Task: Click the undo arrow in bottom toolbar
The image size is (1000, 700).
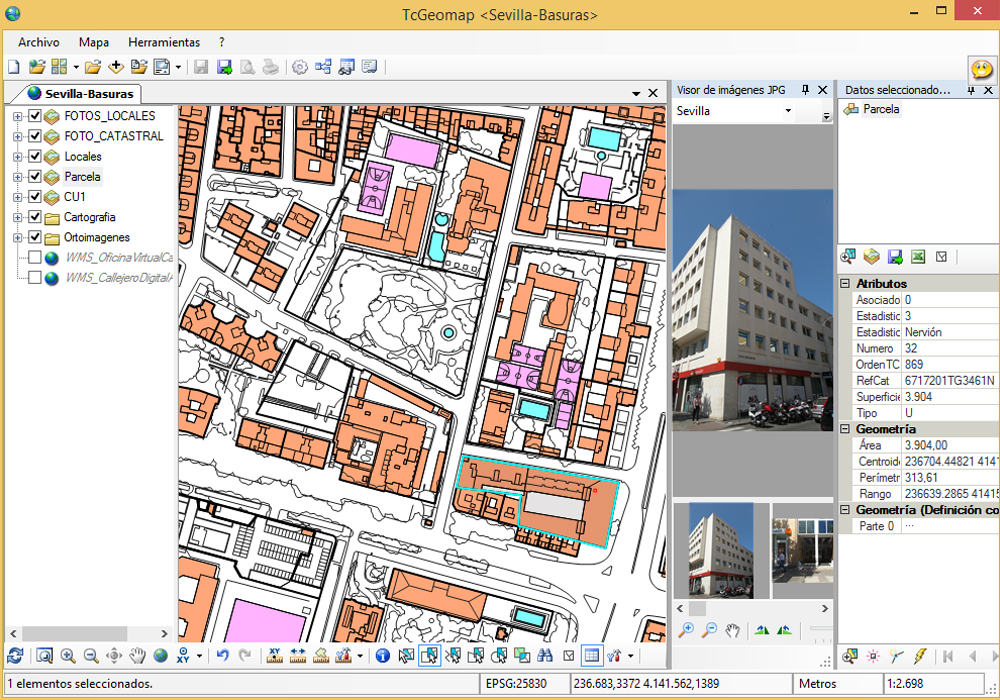Action: pos(222,656)
